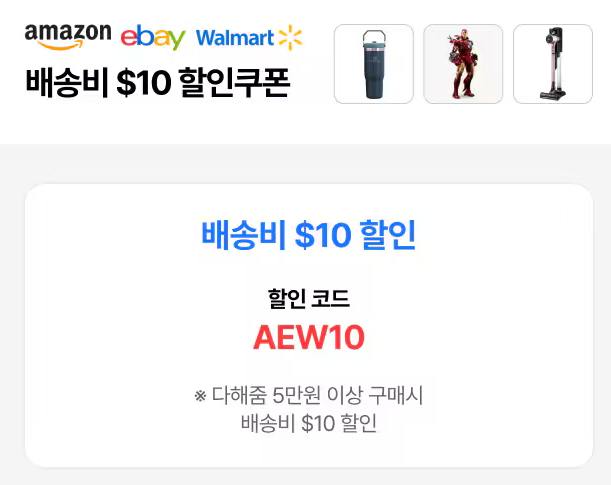611x485 pixels.
Task: Click the banner title 배송비 $10 할인쿠폰
Action: pyautogui.click(x=158, y=84)
